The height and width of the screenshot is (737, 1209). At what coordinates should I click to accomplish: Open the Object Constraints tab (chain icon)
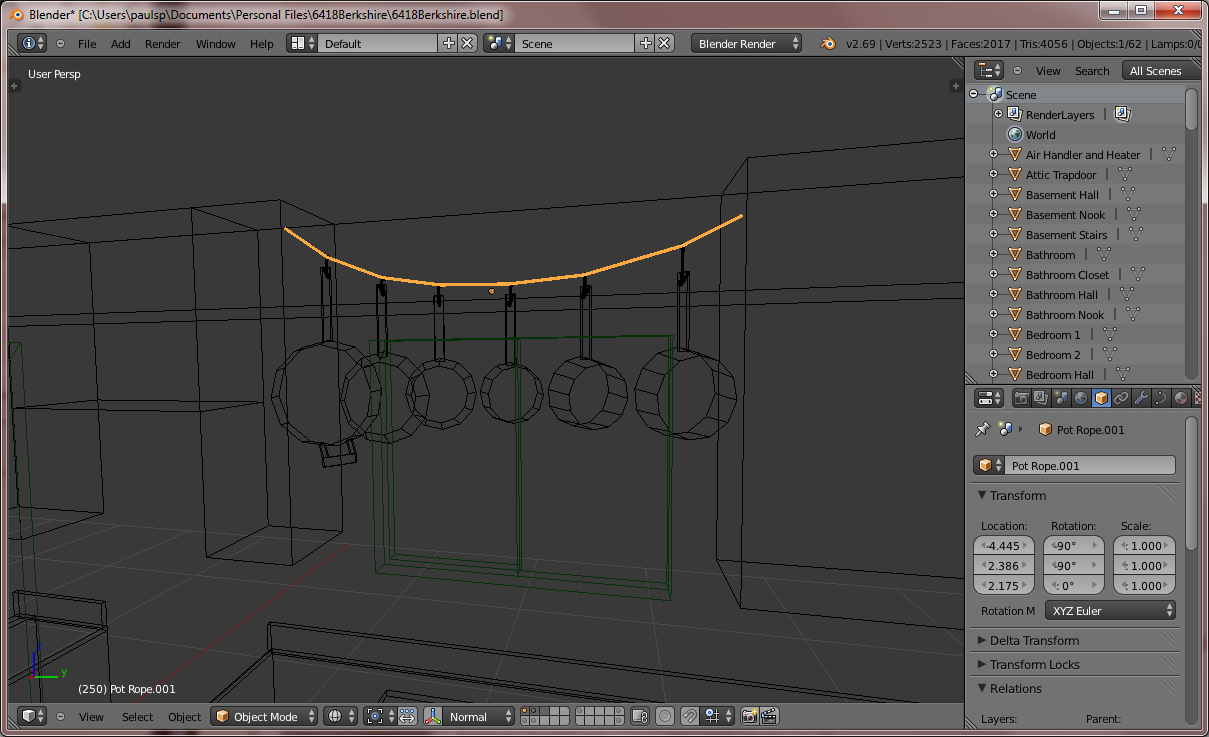tap(1121, 398)
